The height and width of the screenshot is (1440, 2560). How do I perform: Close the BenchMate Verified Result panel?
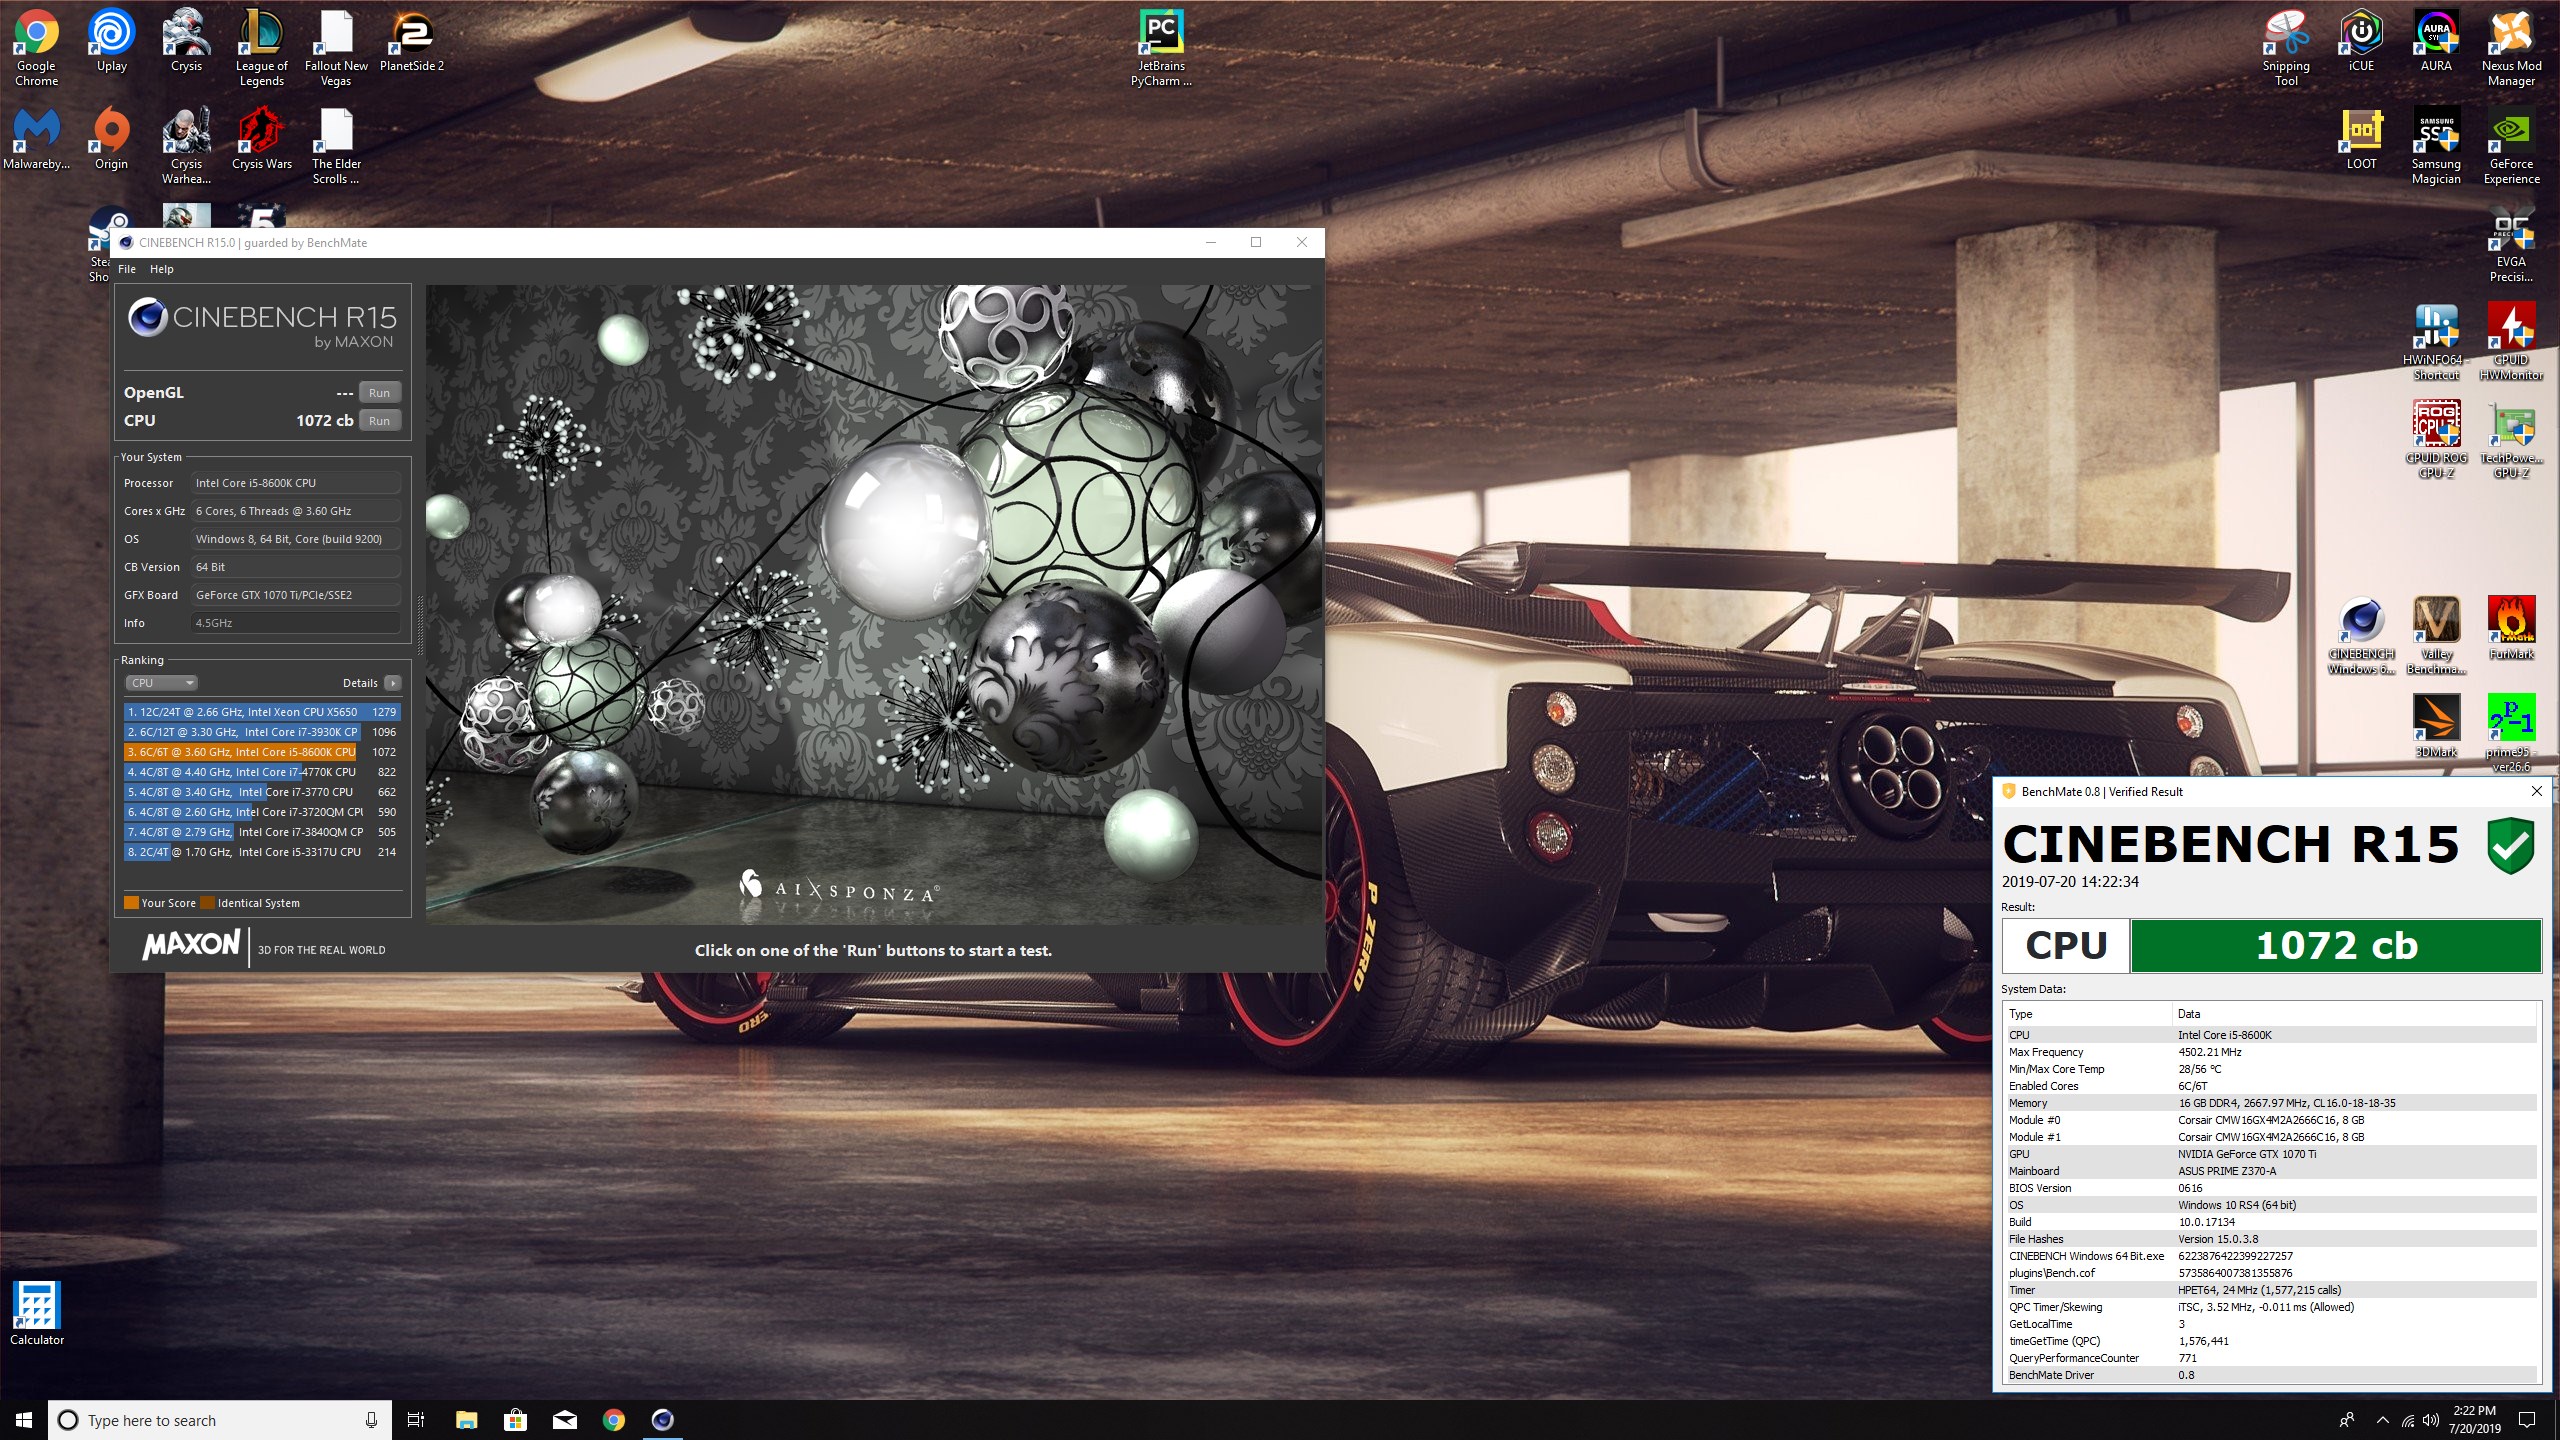coord(2536,791)
